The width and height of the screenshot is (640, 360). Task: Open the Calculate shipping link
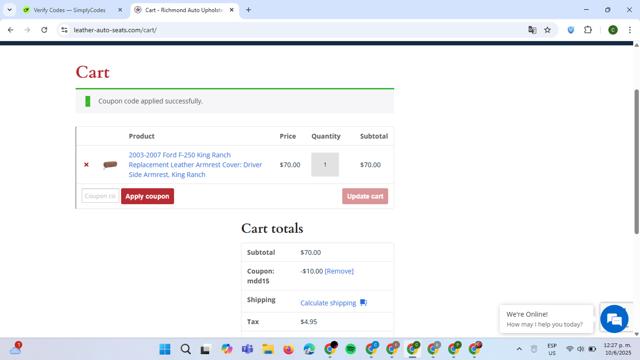(x=328, y=303)
